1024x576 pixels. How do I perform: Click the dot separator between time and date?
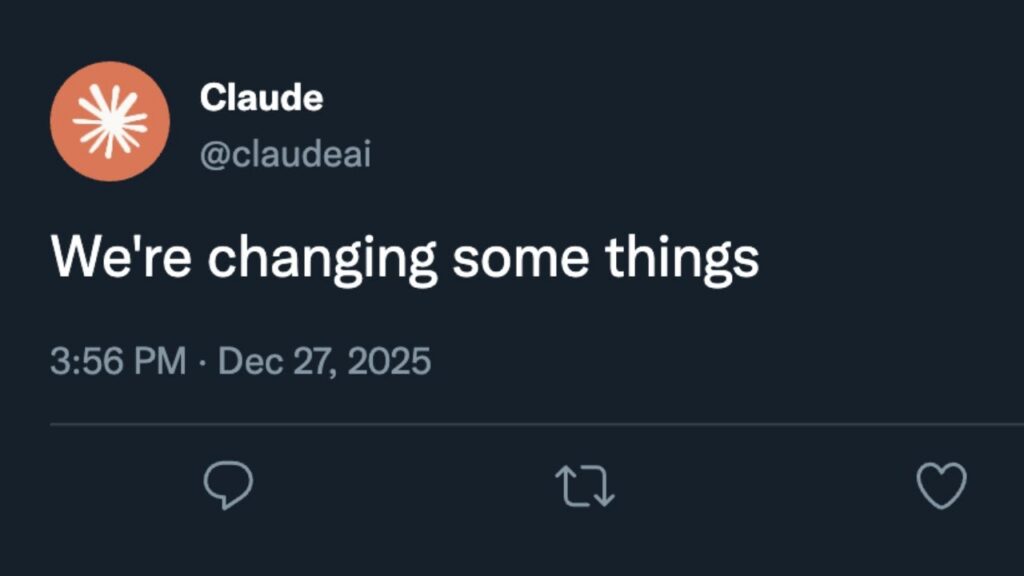[x=202, y=361]
